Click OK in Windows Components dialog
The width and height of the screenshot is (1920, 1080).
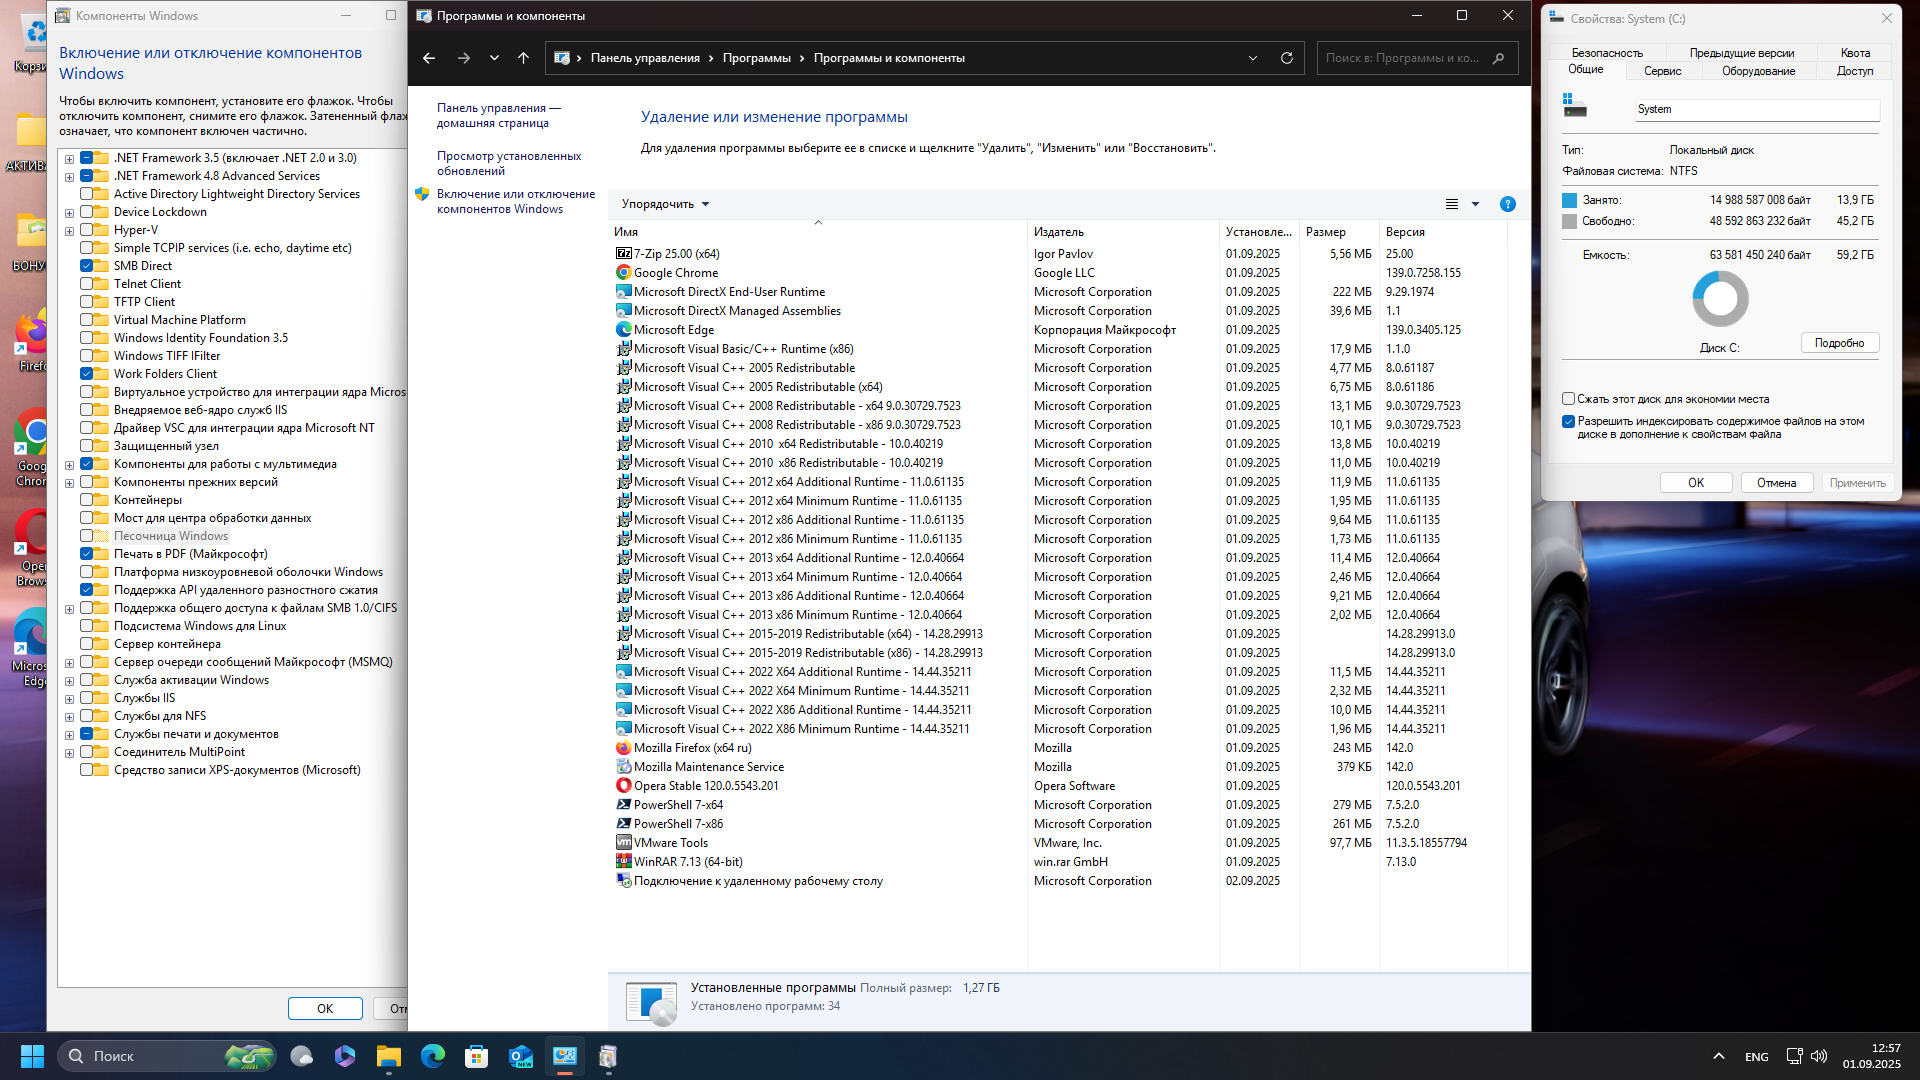(325, 1008)
